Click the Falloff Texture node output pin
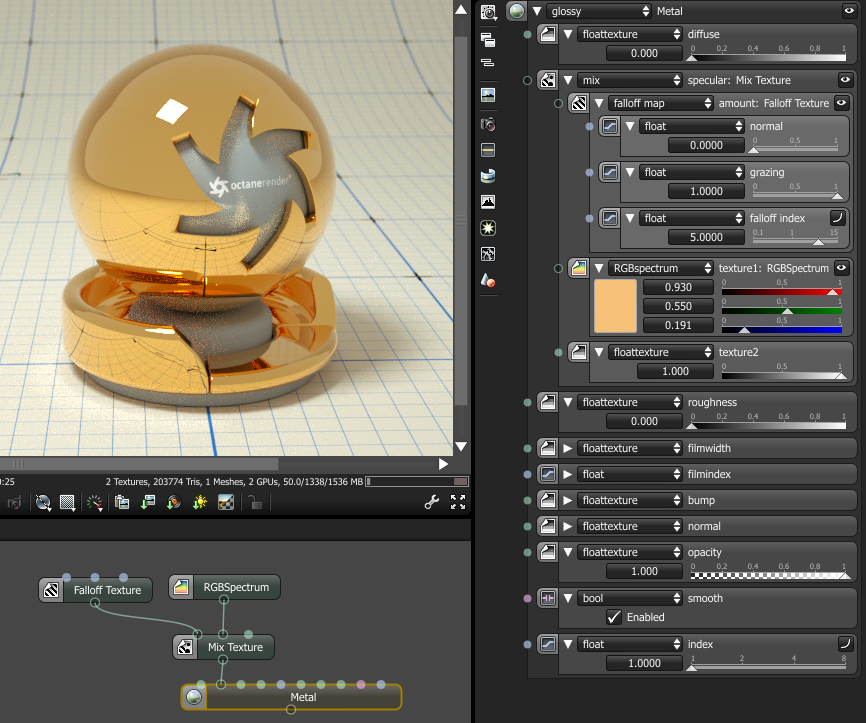Screen dimensions: 866x723 pyautogui.click(x=95, y=603)
